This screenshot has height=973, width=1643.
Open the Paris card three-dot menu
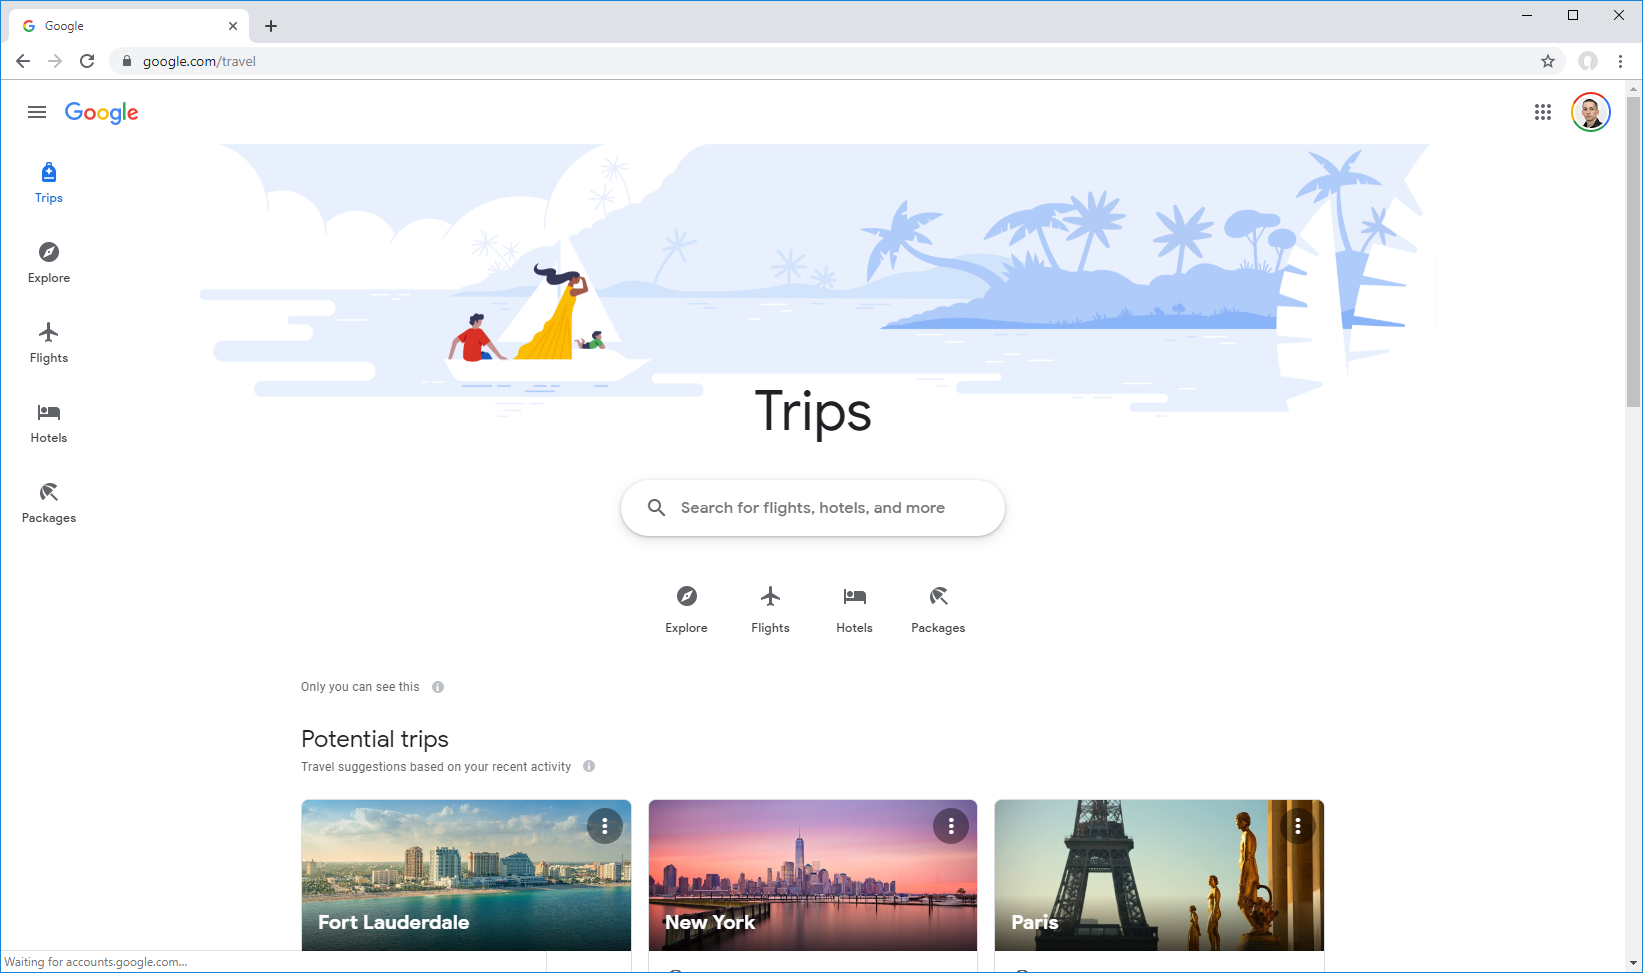pos(1298,826)
